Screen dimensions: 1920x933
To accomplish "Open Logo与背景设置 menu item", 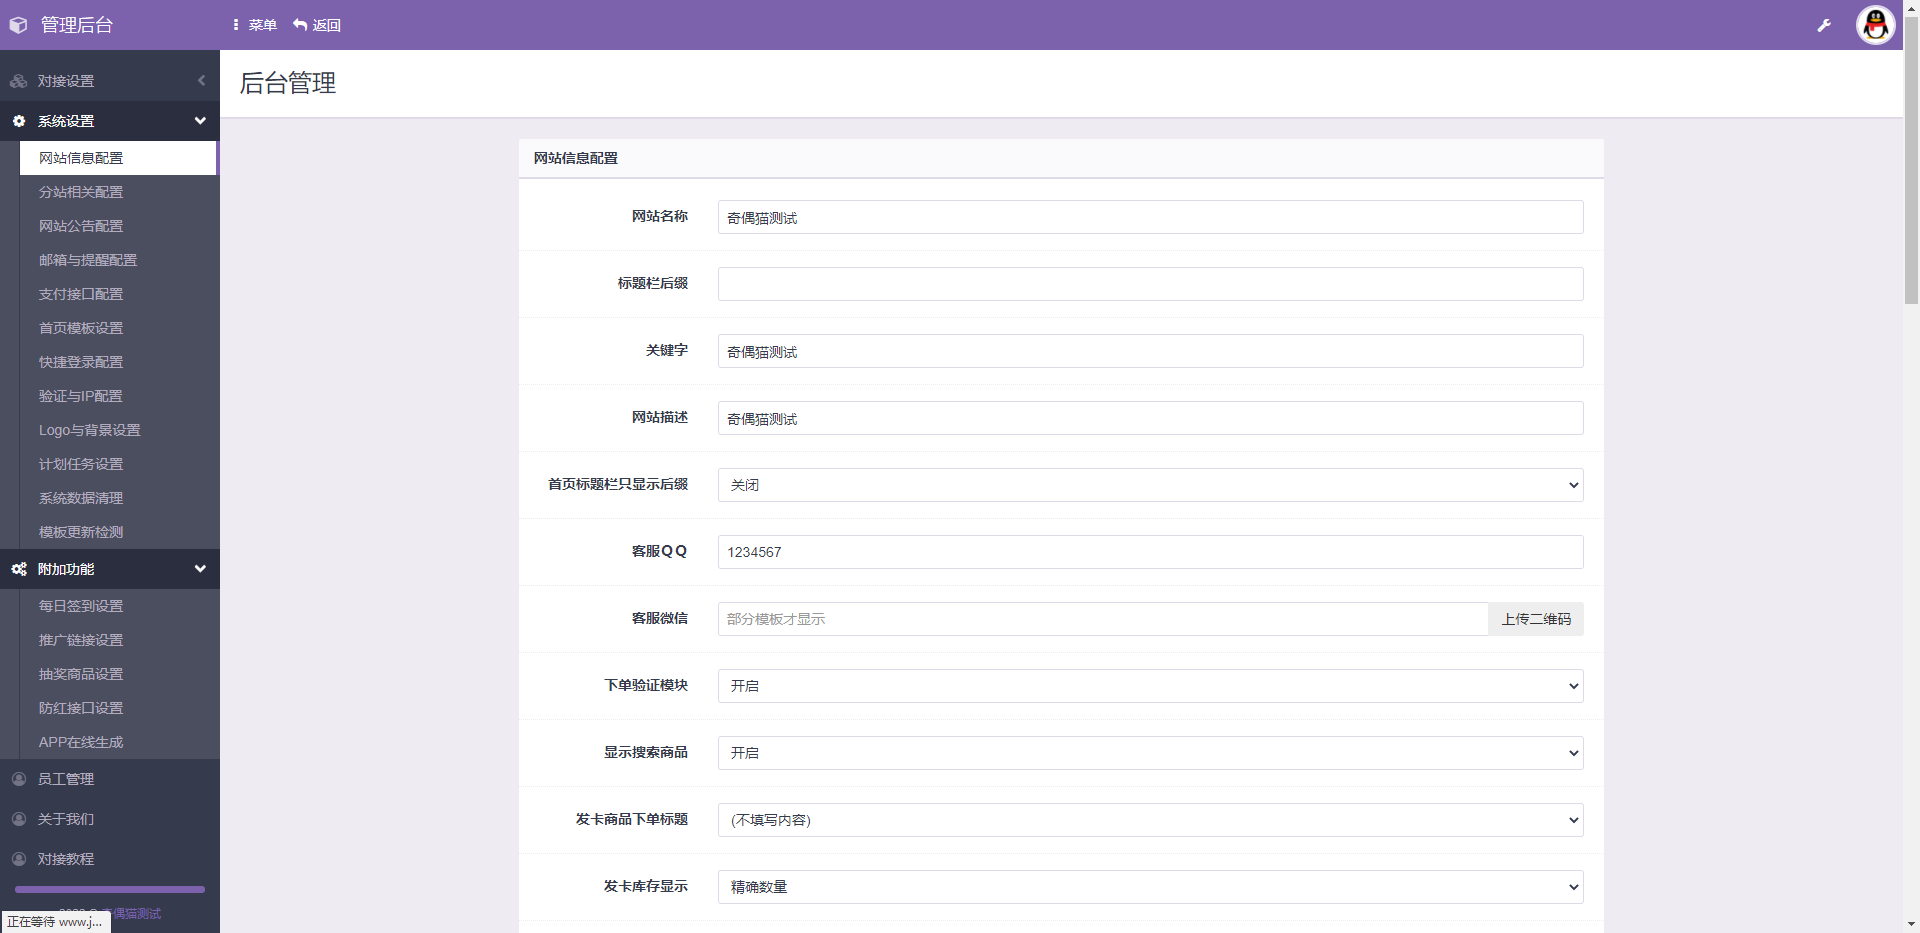I will click(118, 430).
